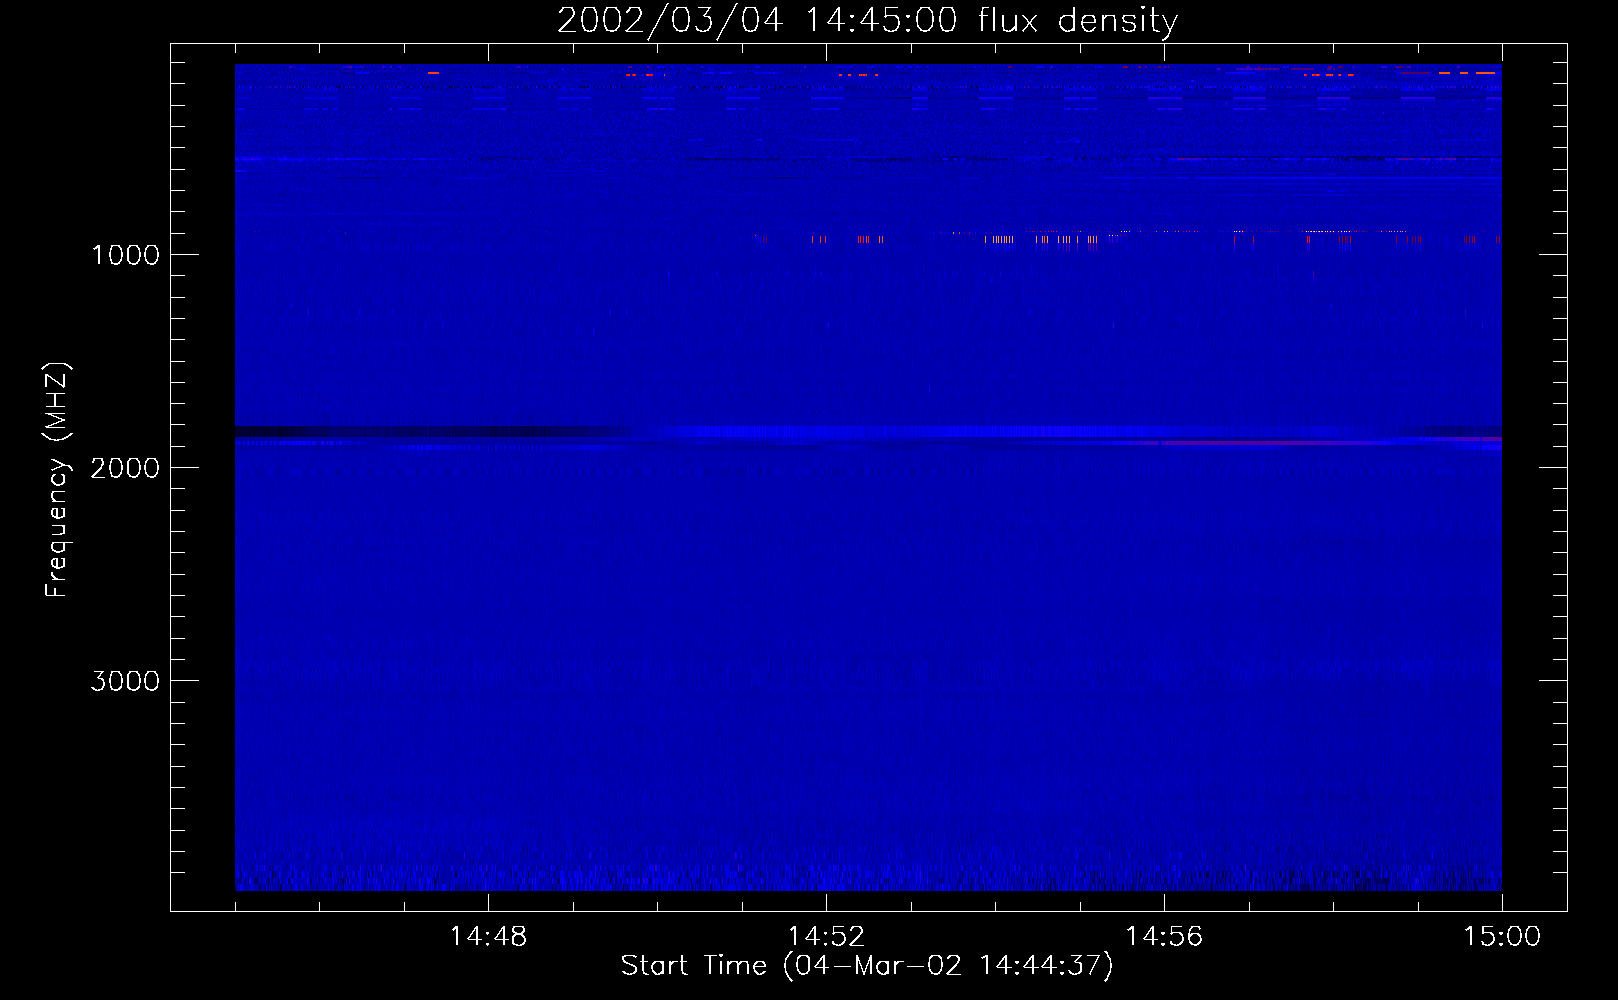Click the 15:00 time tick label
The height and width of the screenshot is (1000, 1618).
tap(1502, 937)
